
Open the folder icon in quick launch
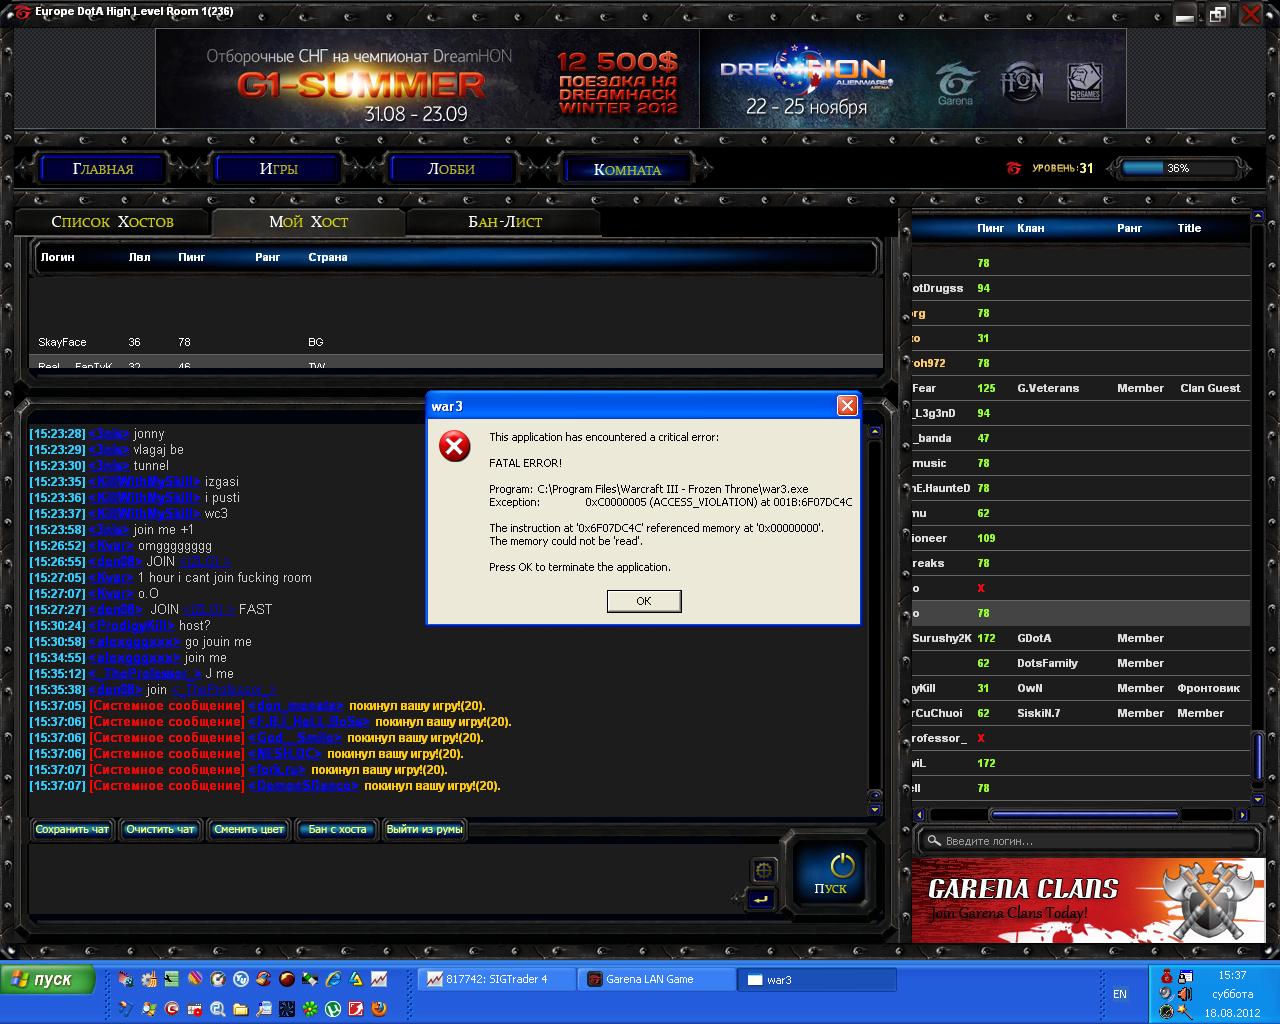240,1009
